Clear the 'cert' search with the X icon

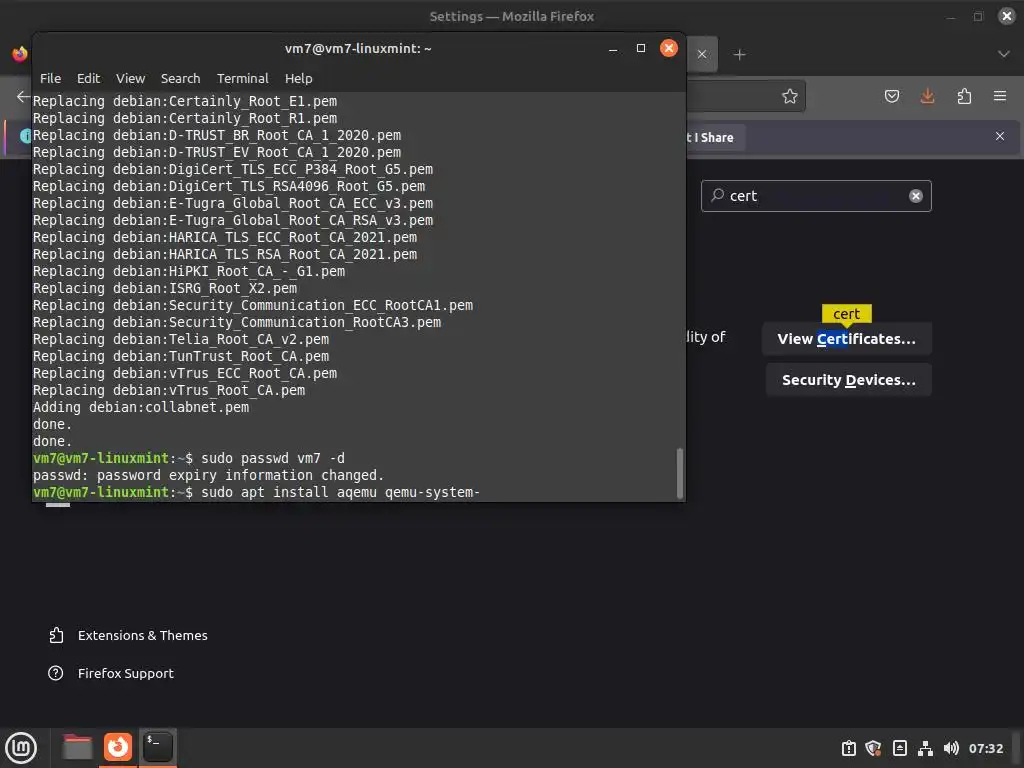tap(916, 196)
